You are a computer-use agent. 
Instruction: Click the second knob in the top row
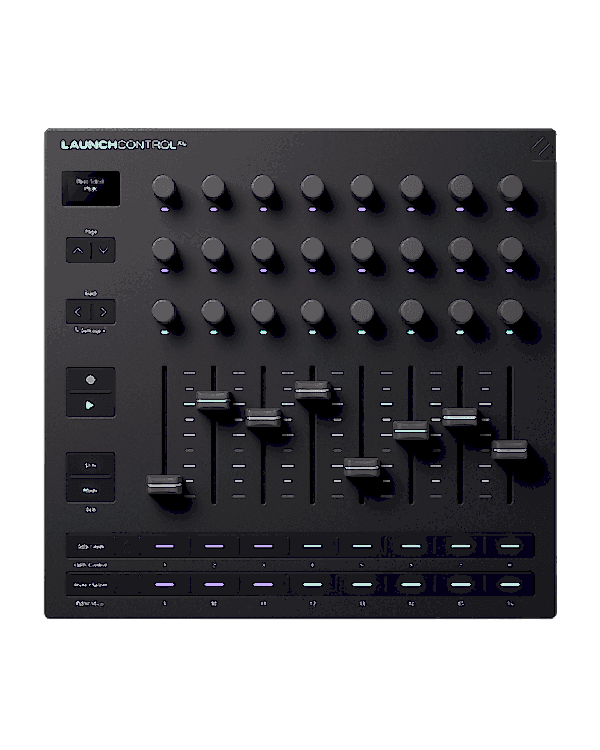[x=213, y=187]
